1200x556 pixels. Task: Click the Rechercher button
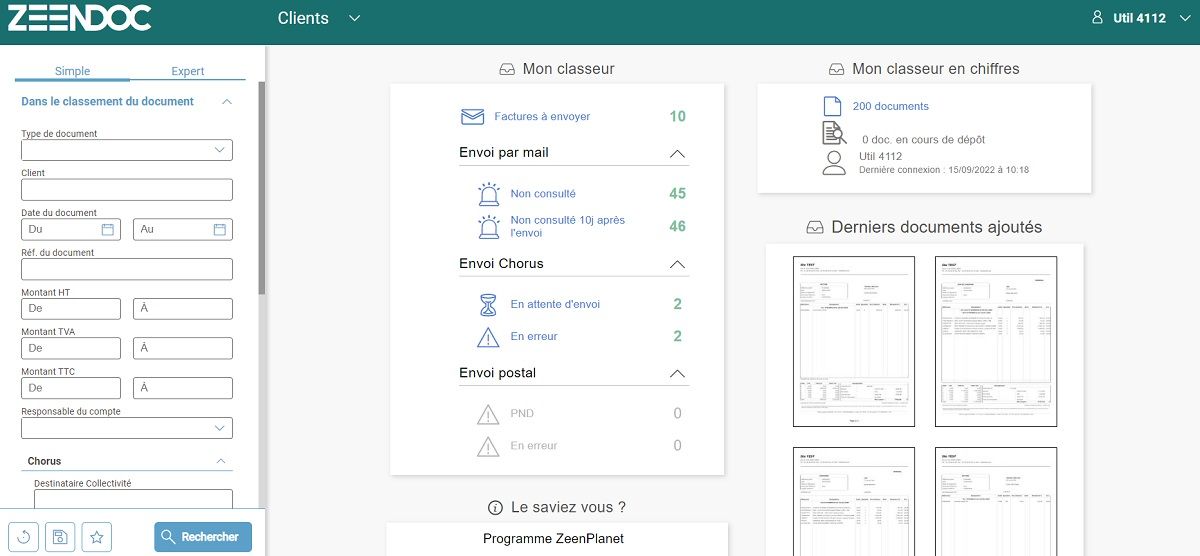coord(203,537)
